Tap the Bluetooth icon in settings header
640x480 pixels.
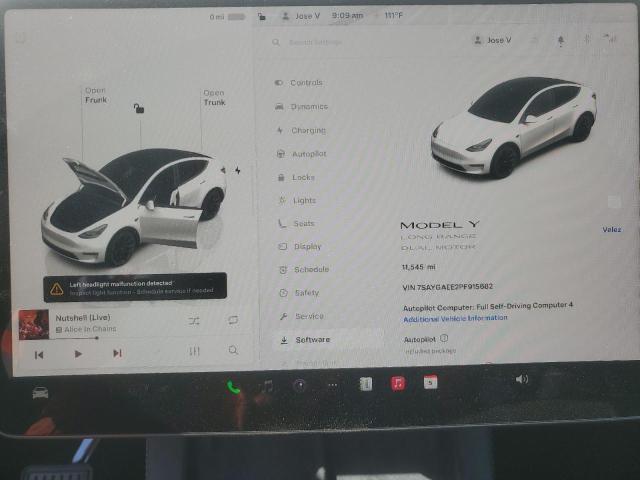587,39
